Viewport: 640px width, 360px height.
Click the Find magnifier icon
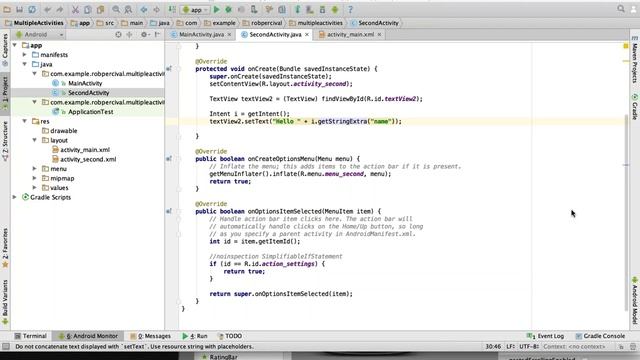(x=116, y=9)
